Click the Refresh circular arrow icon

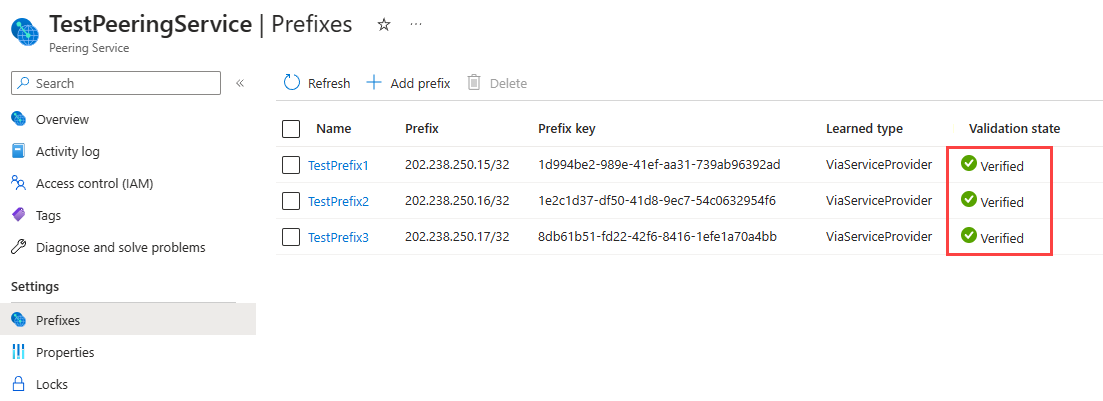(292, 83)
